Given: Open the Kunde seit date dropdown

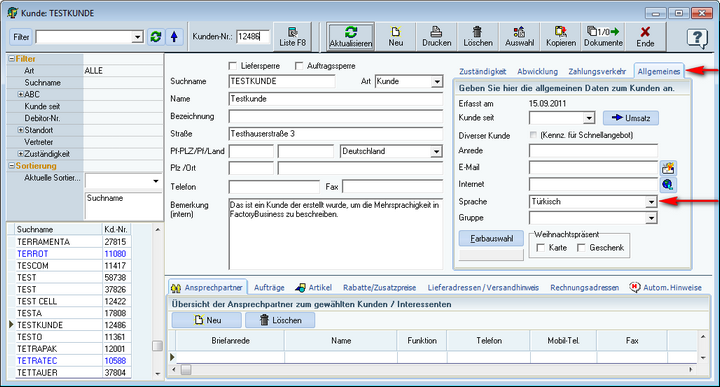Looking at the screenshot, I should [589, 118].
